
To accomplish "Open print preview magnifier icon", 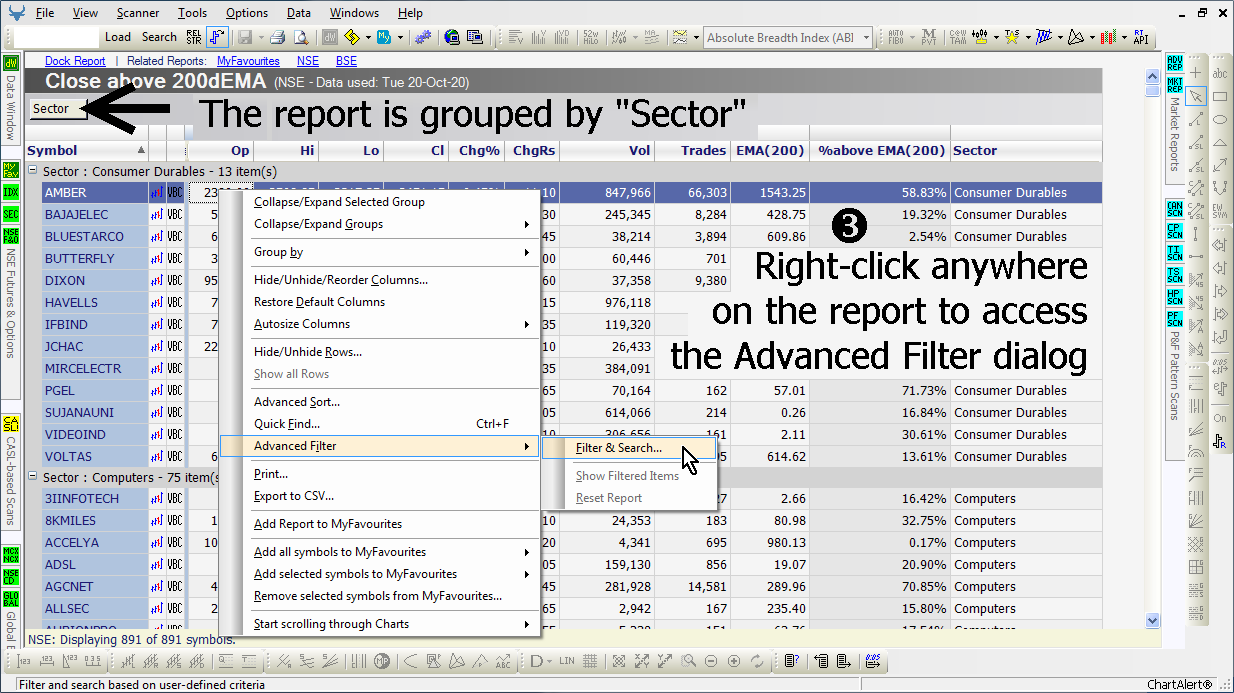I will point(300,37).
